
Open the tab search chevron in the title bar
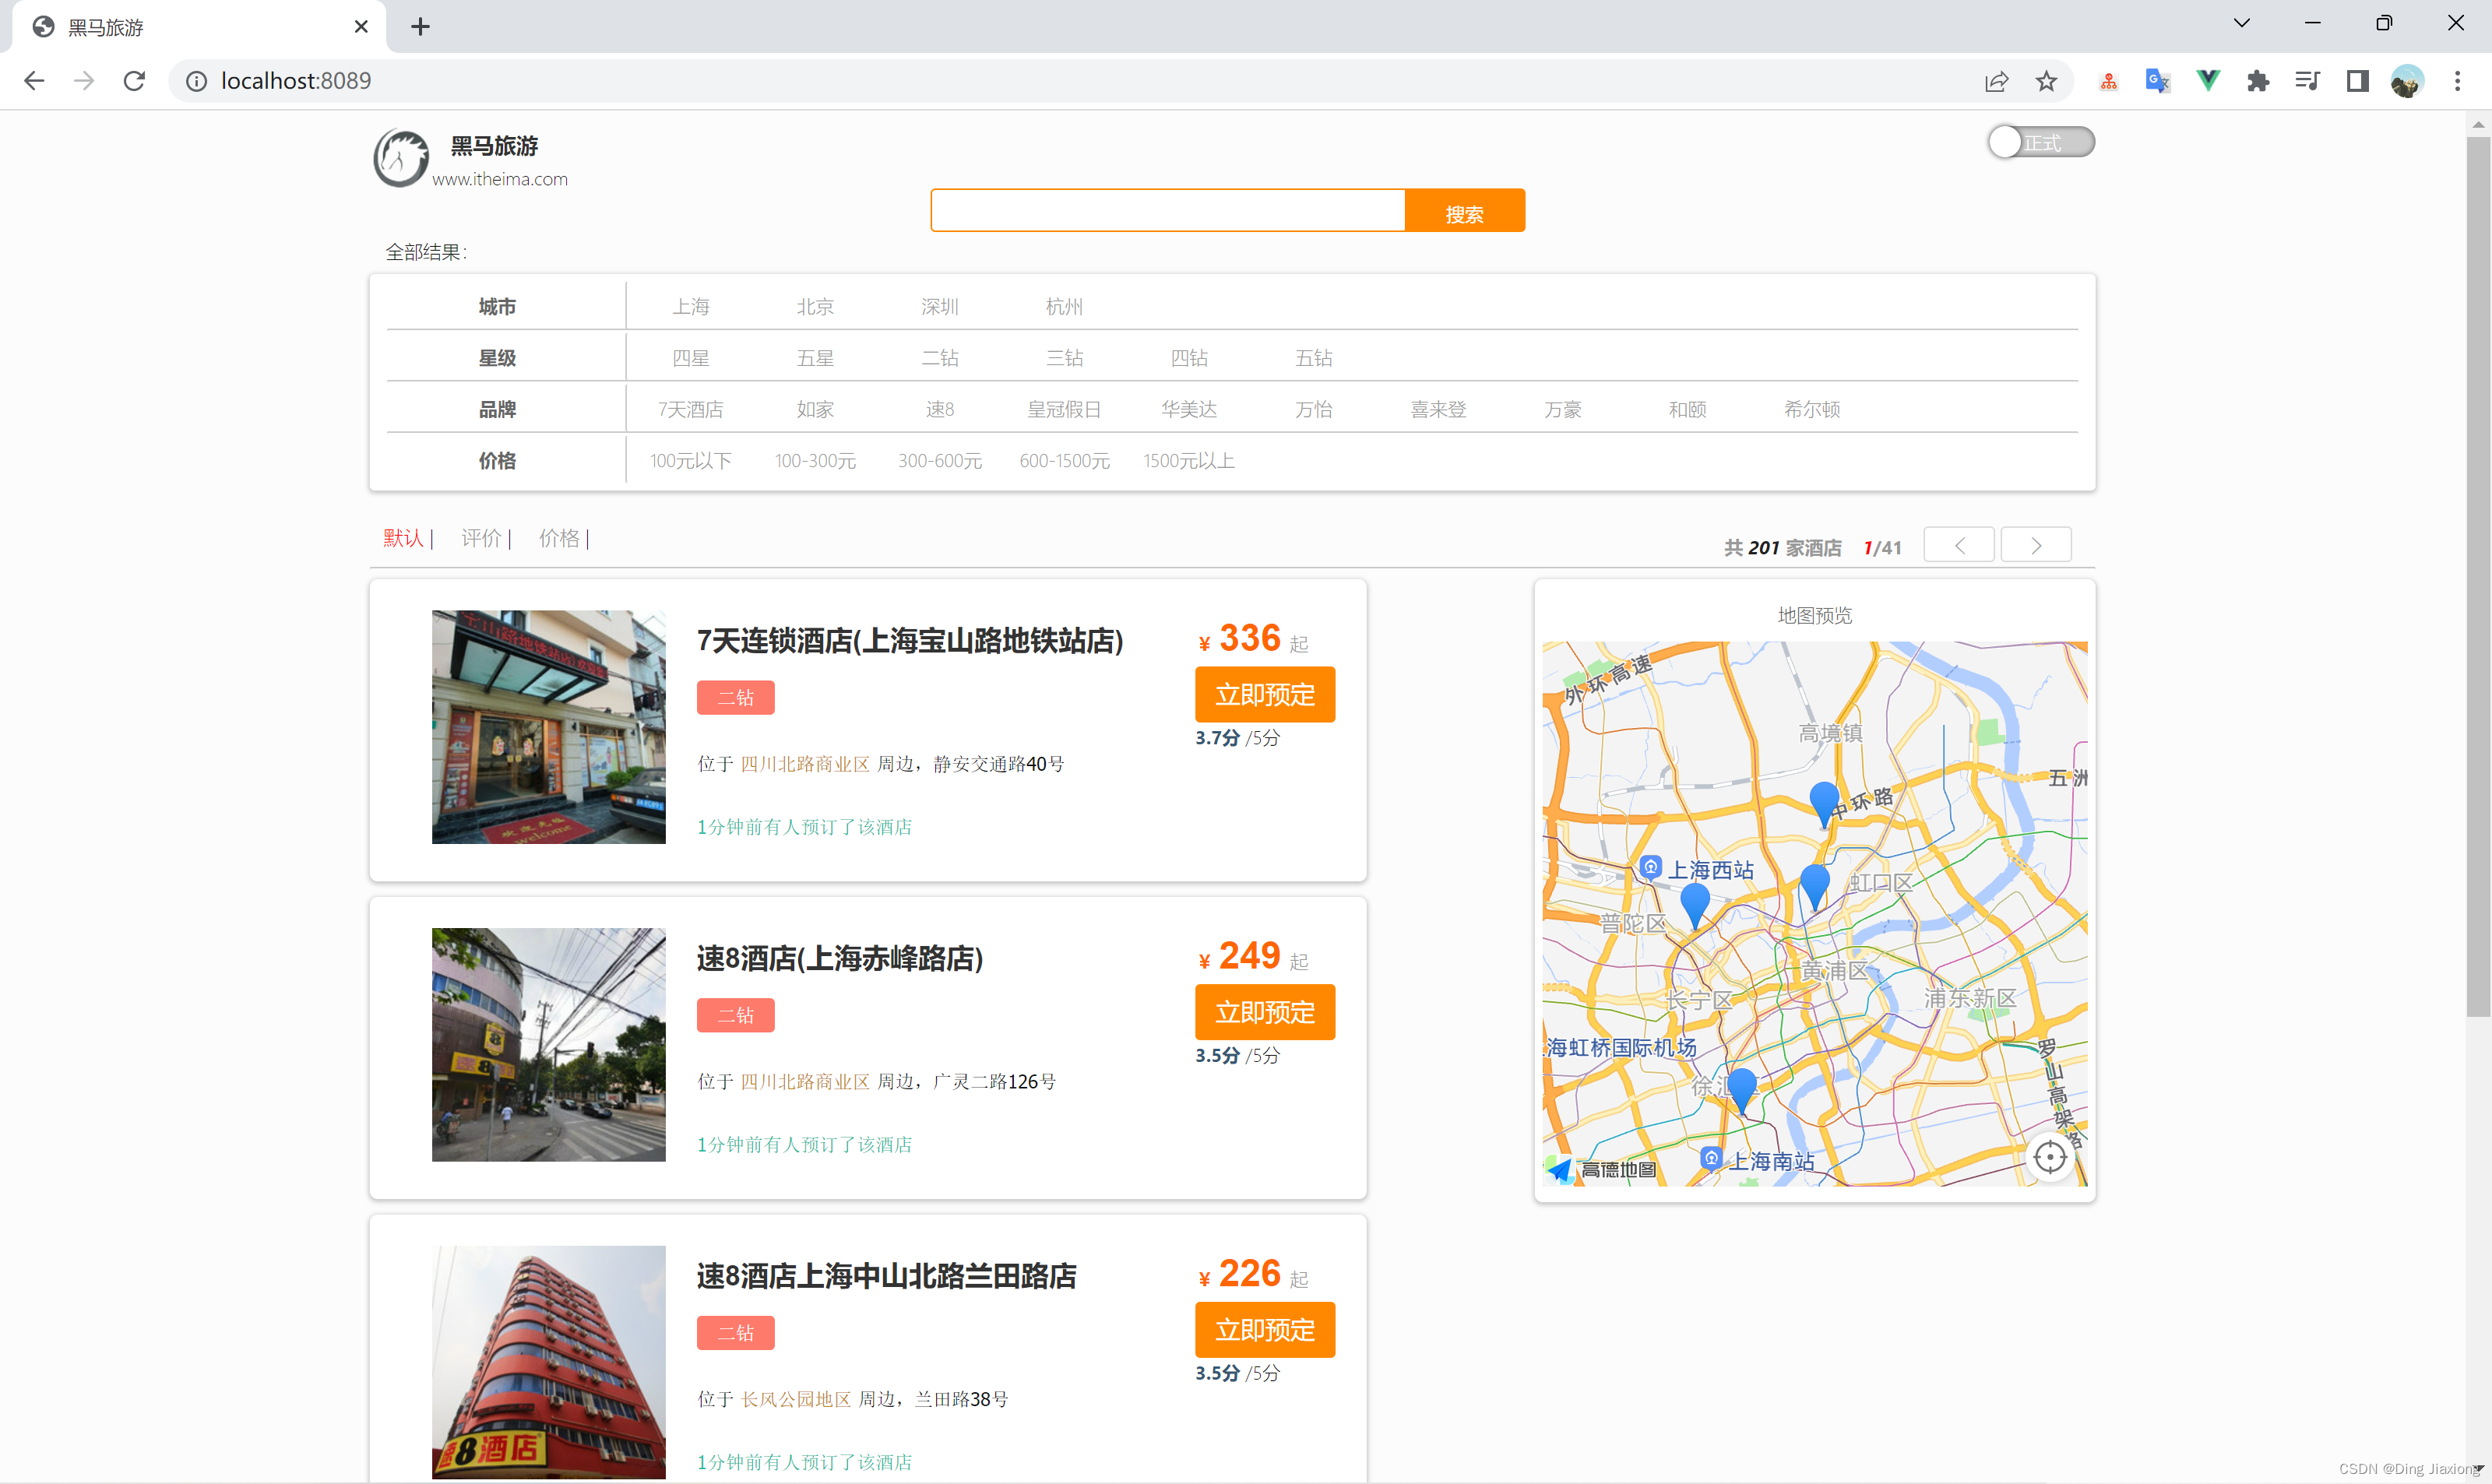[2241, 23]
